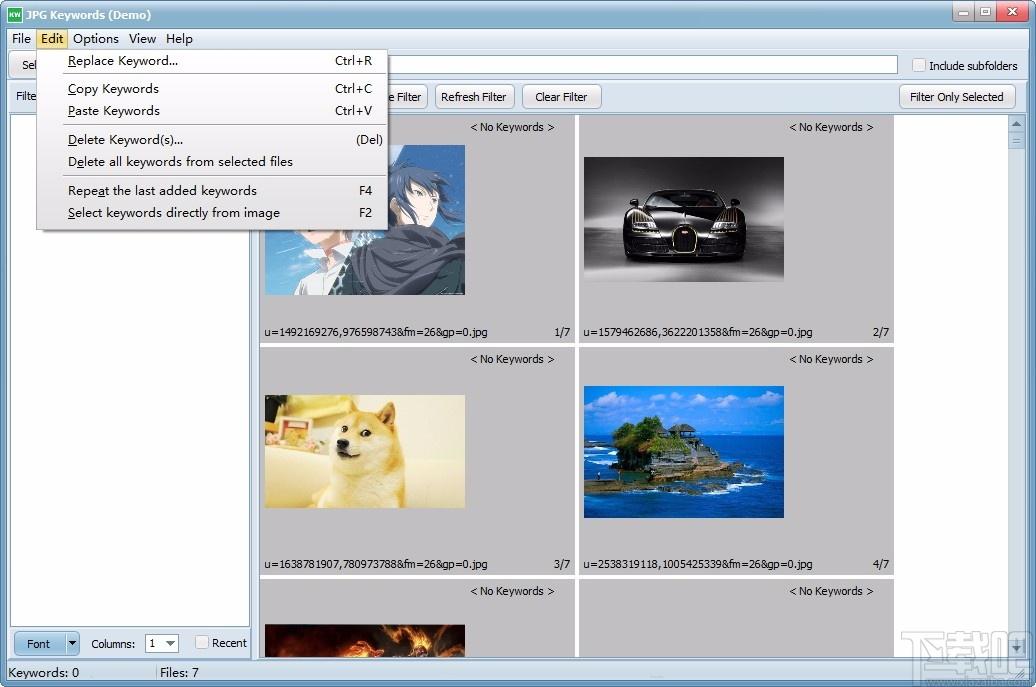Open the File menu

[x=21, y=39]
